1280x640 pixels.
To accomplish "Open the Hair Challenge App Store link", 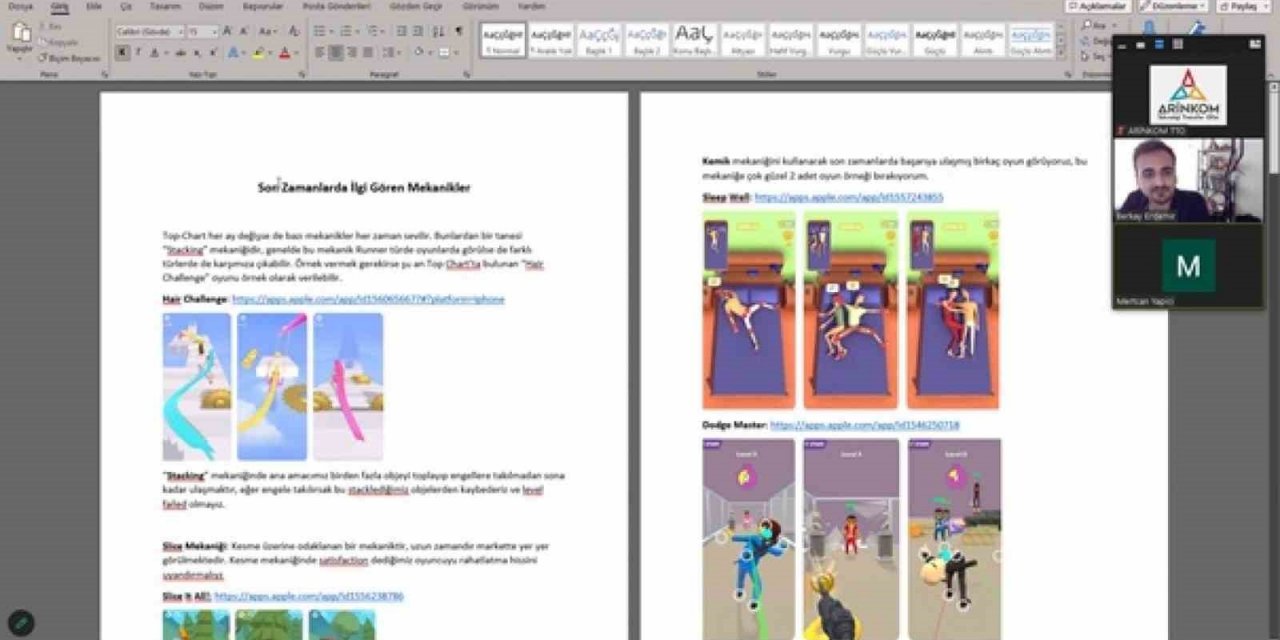I will pyautogui.click(x=368, y=299).
